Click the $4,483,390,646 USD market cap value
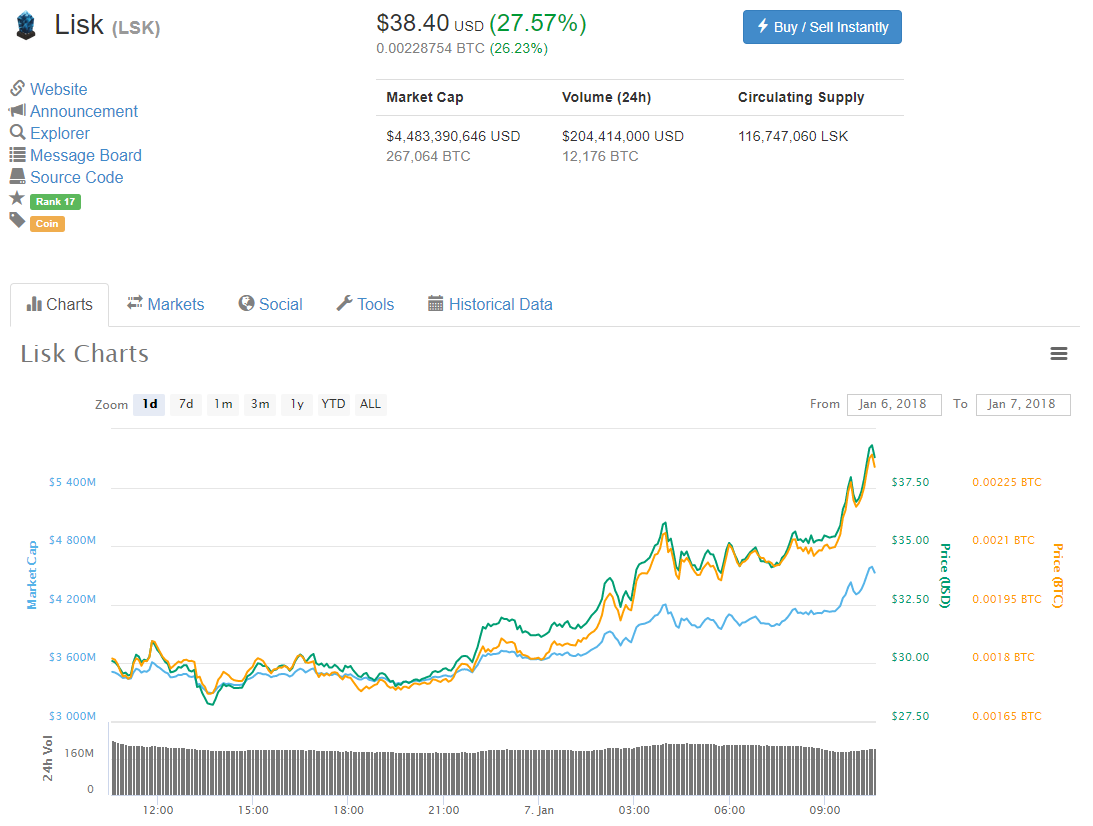Viewport: 1093px width, 826px height. coord(453,137)
